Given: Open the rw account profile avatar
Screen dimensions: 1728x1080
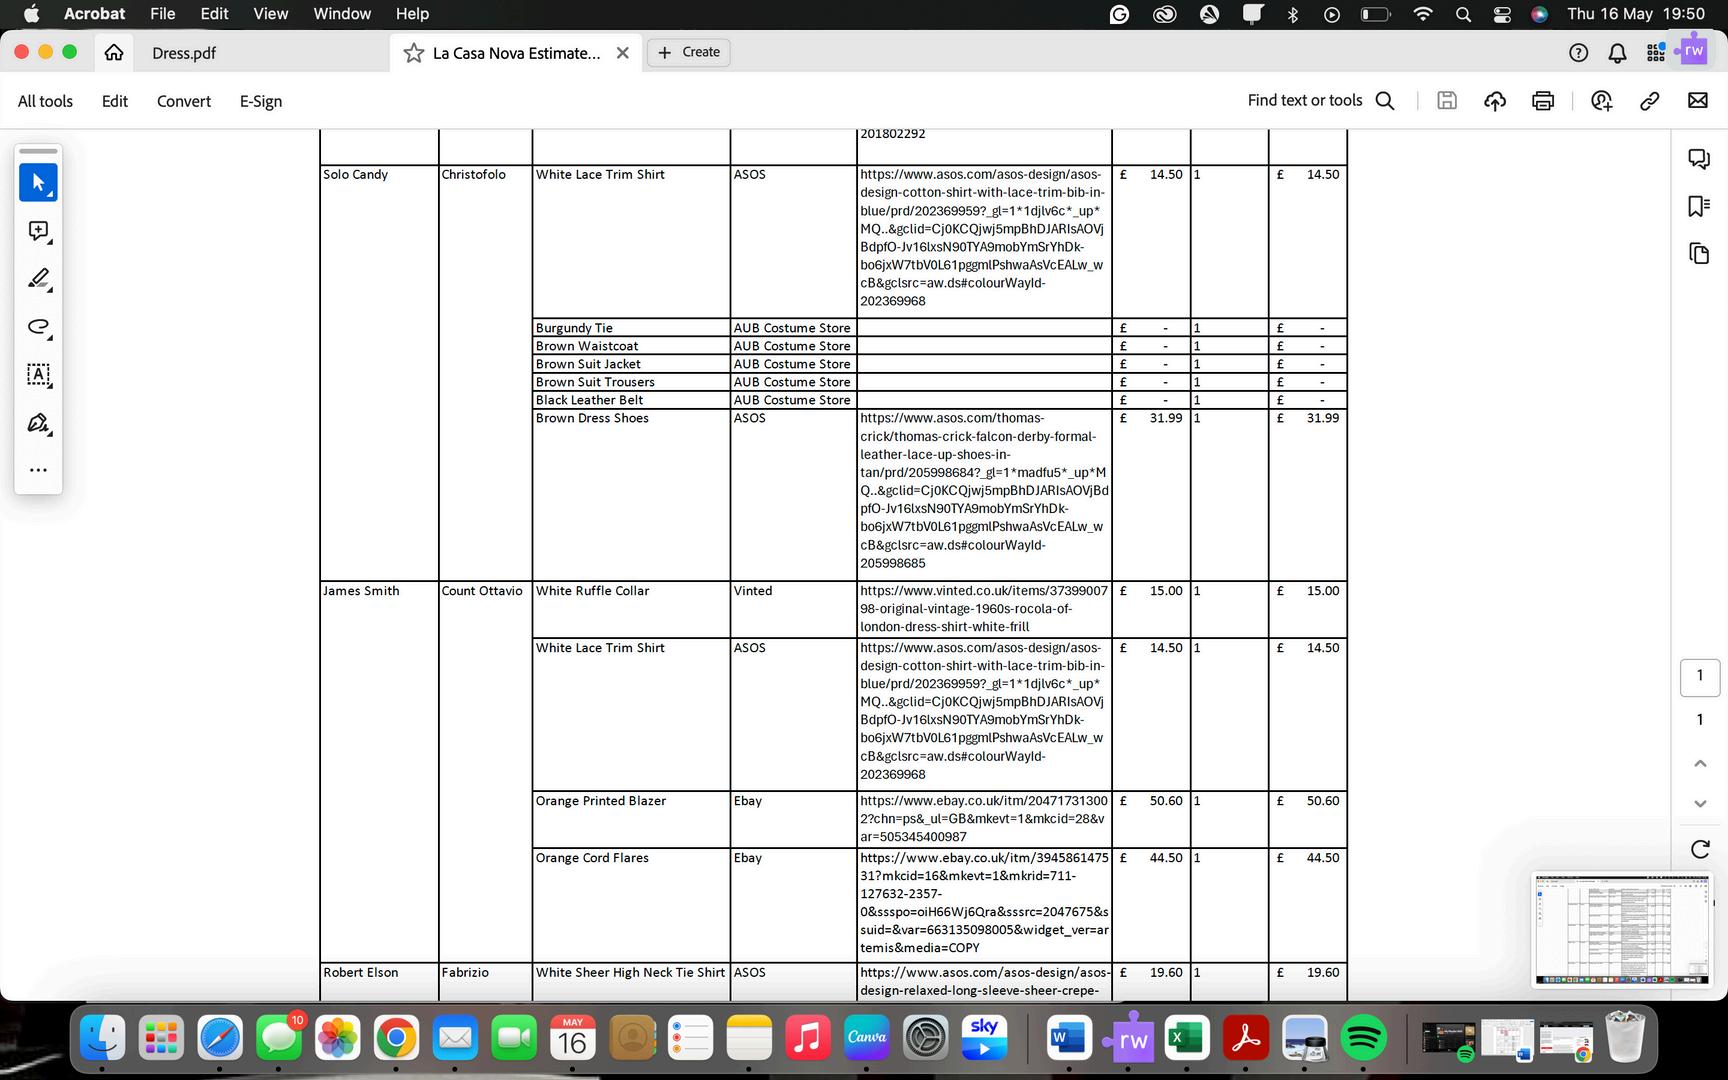Looking at the screenshot, I should coord(1694,51).
